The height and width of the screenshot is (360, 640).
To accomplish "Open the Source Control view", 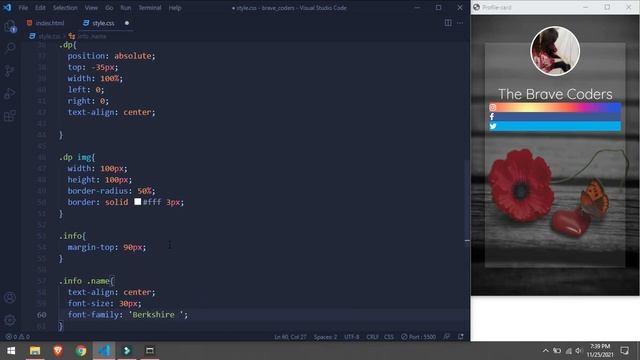I will point(10,71).
